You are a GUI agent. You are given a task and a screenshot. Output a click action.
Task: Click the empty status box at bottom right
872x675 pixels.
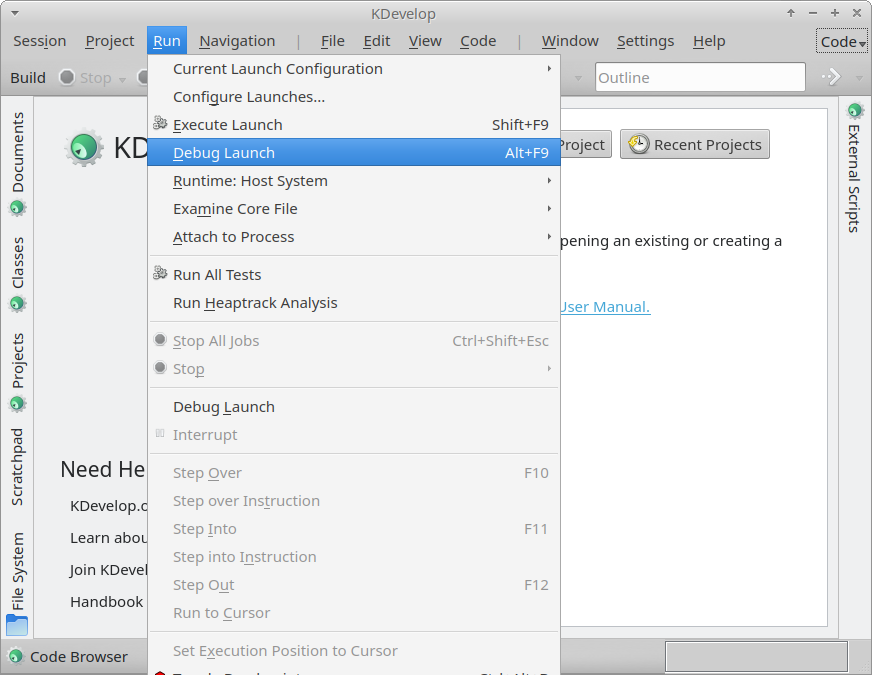[x=756, y=657]
